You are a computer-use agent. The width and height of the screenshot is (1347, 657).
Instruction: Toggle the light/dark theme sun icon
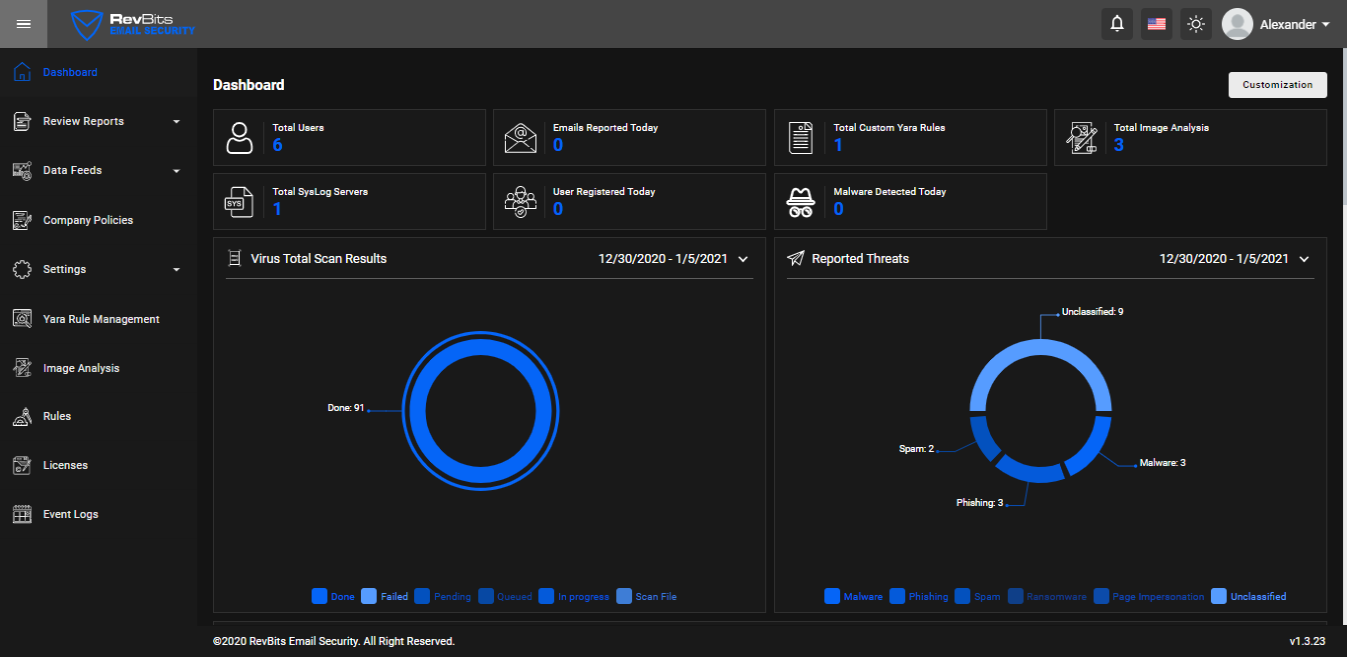click(x=1196, y=24)
